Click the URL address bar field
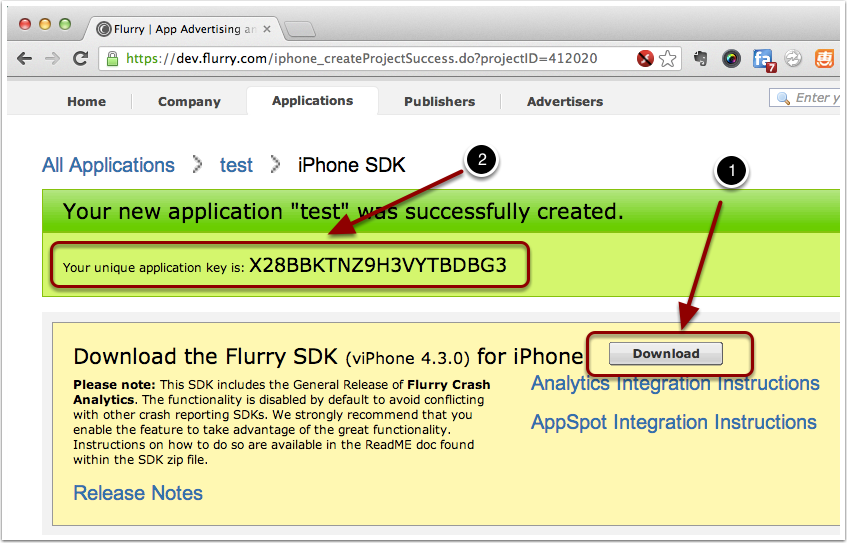 click(380, 59)
